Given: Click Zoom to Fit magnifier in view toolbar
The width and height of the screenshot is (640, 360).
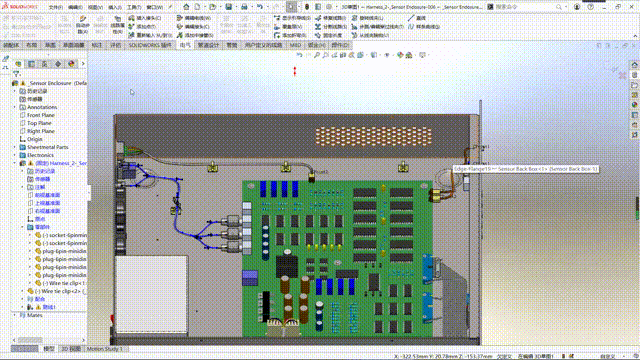Looking at the screenshot, I should click(317, 55).
